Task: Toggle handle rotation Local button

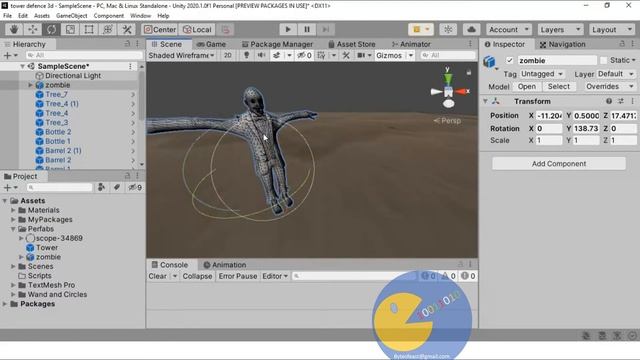Action: (x=197, y=29)
